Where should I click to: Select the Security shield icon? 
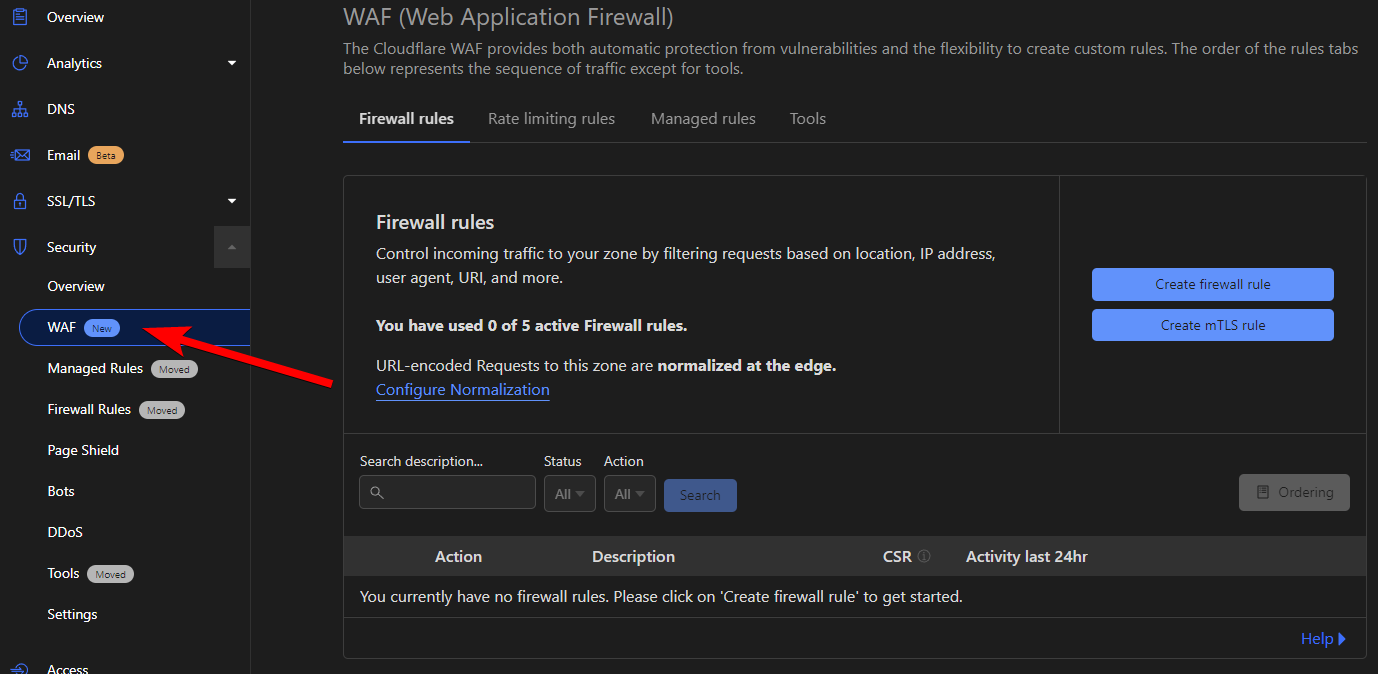(x=20, y=246)
